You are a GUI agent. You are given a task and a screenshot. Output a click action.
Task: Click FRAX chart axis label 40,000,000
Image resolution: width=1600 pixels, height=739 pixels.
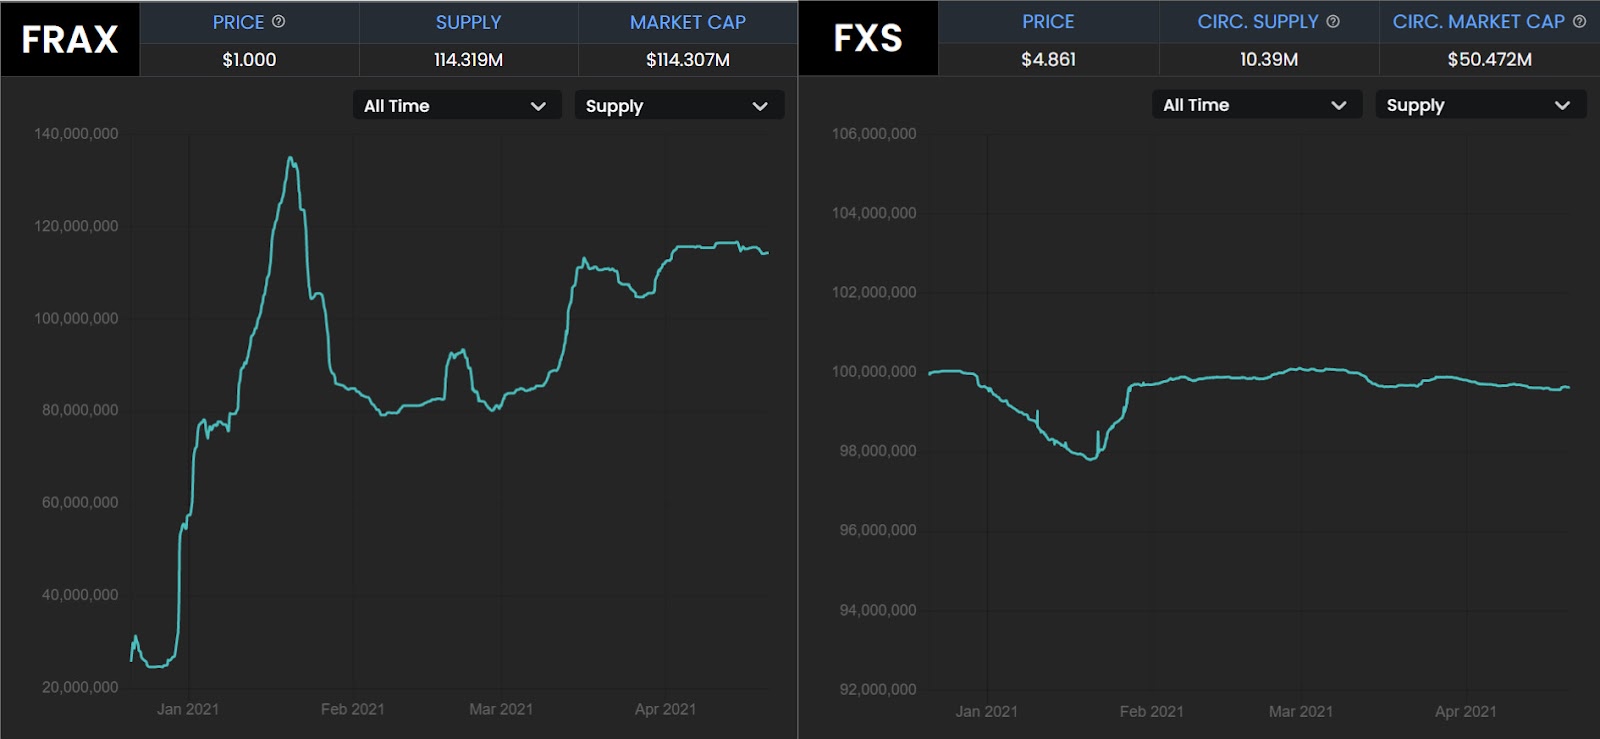pos(80,594)
